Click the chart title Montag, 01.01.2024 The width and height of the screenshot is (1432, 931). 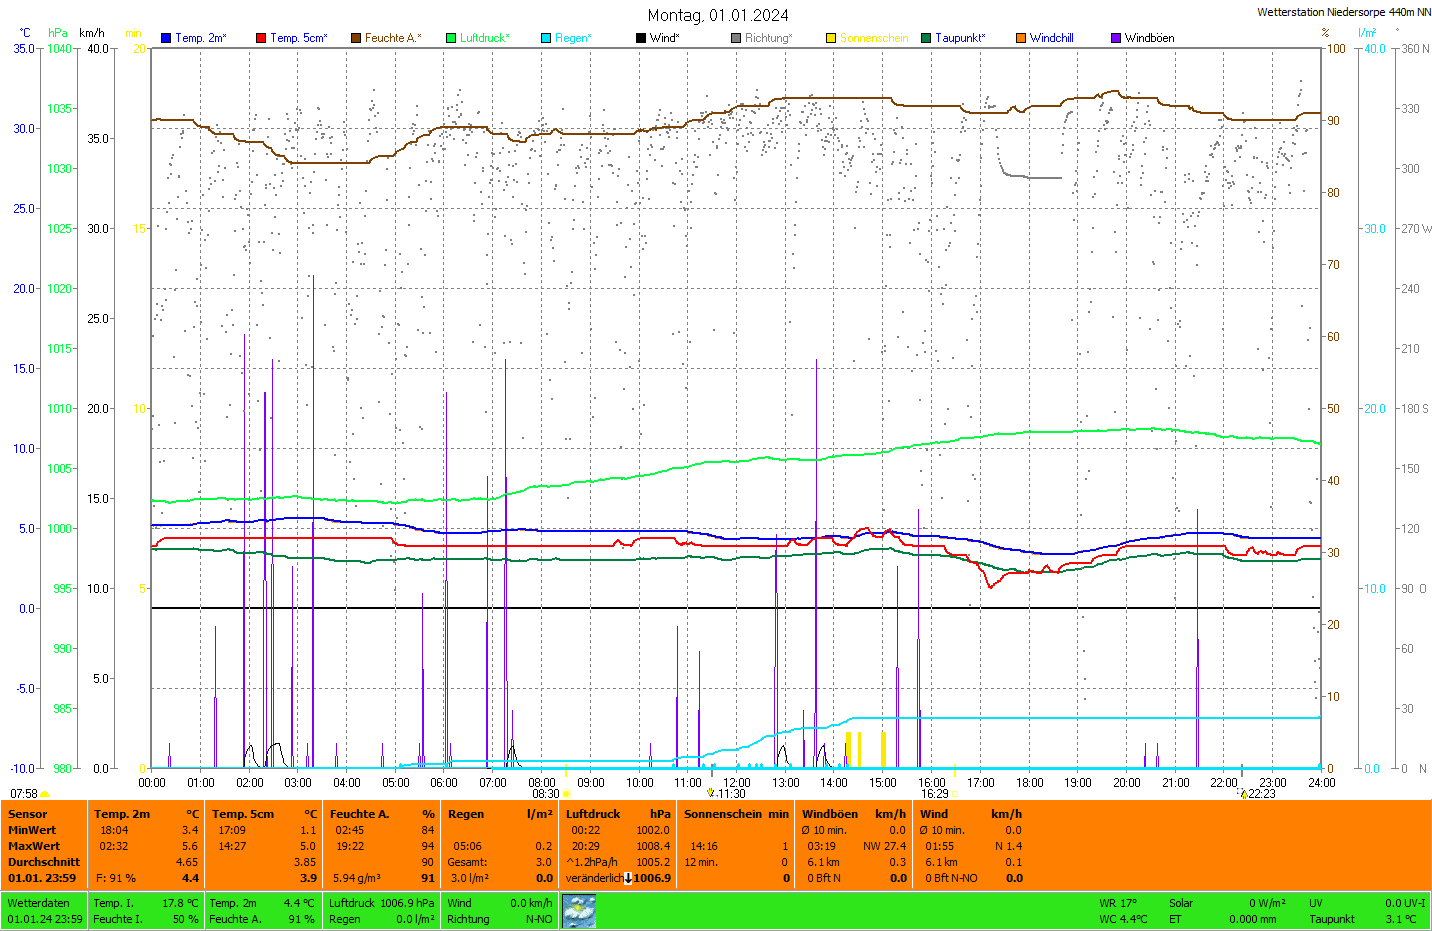point(717,15)
